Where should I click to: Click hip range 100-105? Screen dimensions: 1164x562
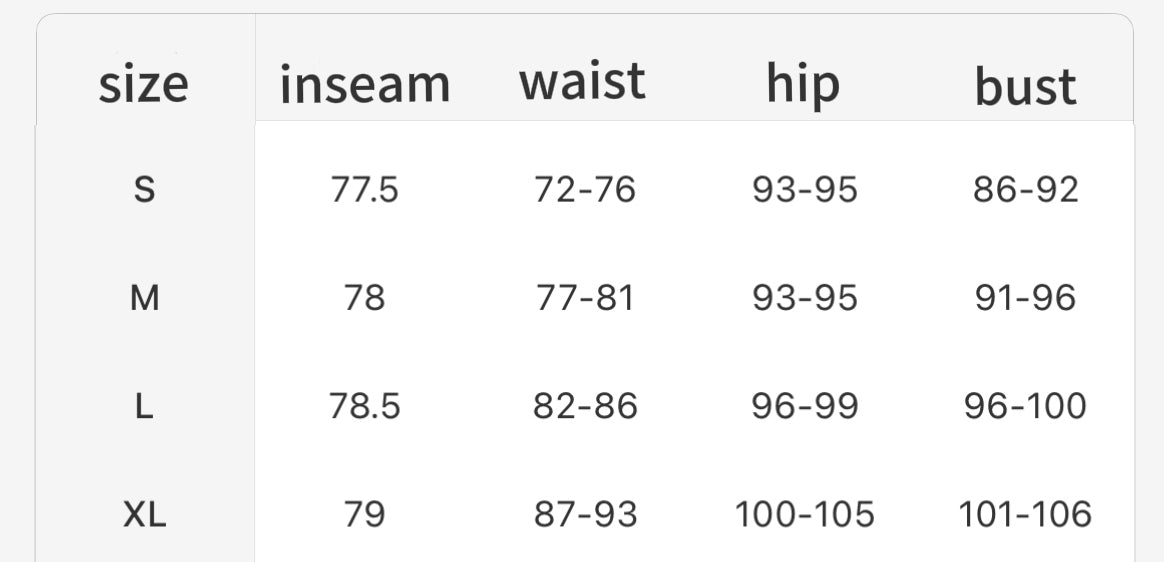(x=805, y=515)
